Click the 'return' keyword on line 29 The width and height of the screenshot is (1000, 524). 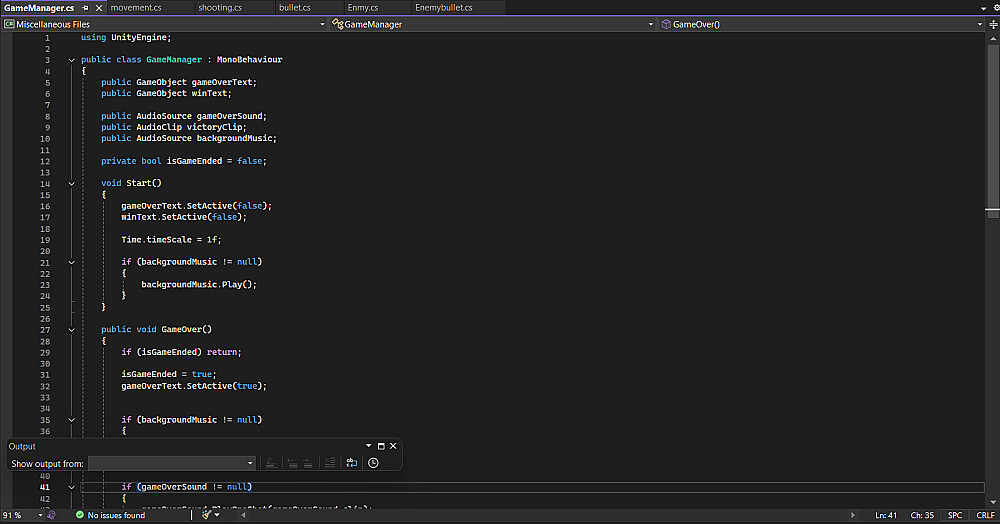tap(222, 352)
